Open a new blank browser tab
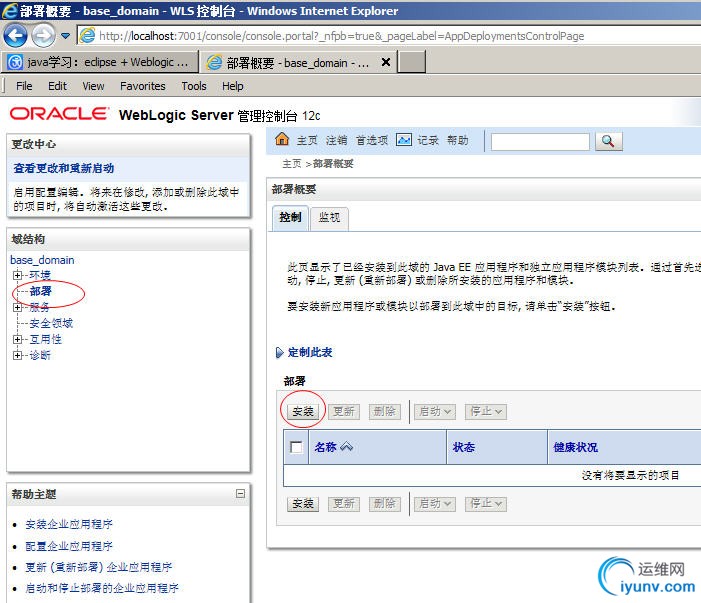Viewport: 701px width, 603px height. (x=412, y=62)
